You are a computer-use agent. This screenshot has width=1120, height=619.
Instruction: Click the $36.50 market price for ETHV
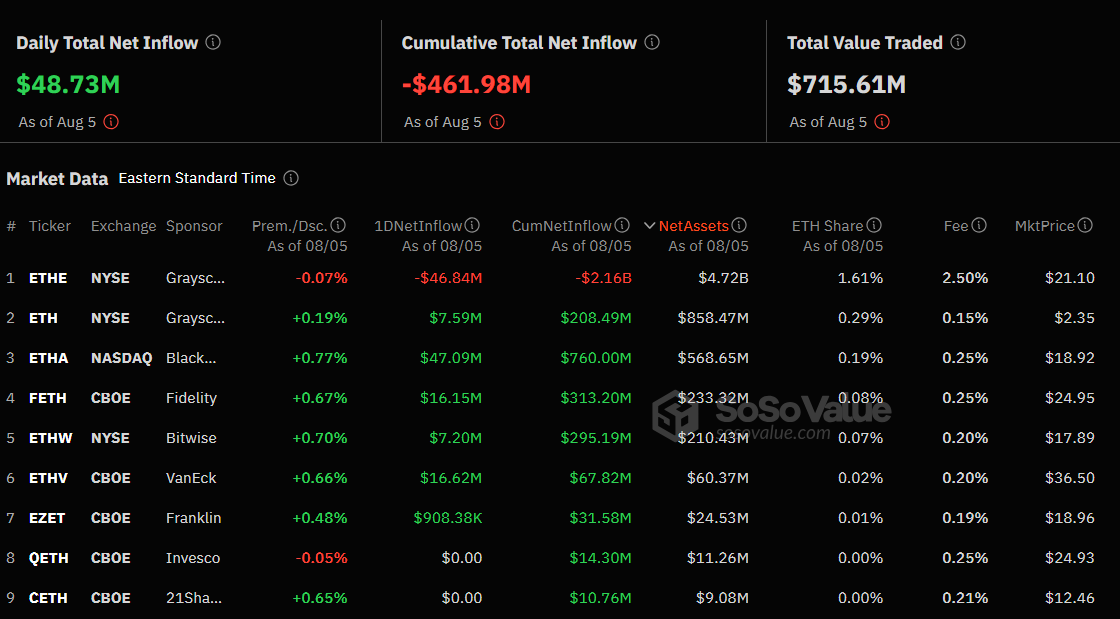tap(1069, 478)
